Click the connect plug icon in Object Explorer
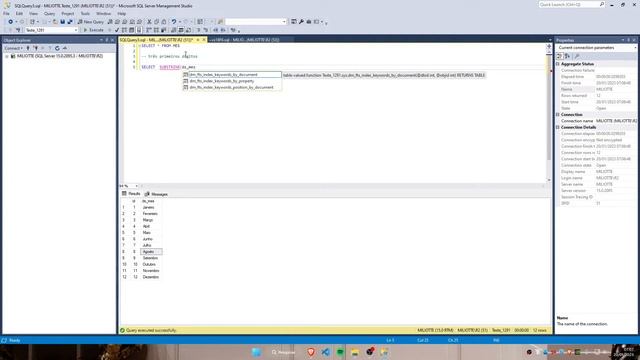This screenshot has width=640, height=360. (x=28, y=48)
